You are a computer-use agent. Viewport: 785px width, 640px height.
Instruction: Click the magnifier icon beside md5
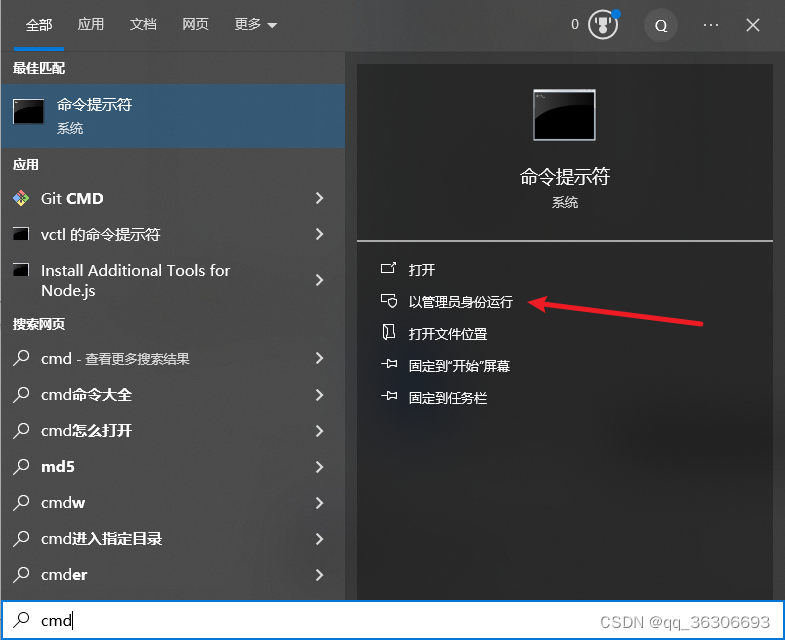(21, 466)
